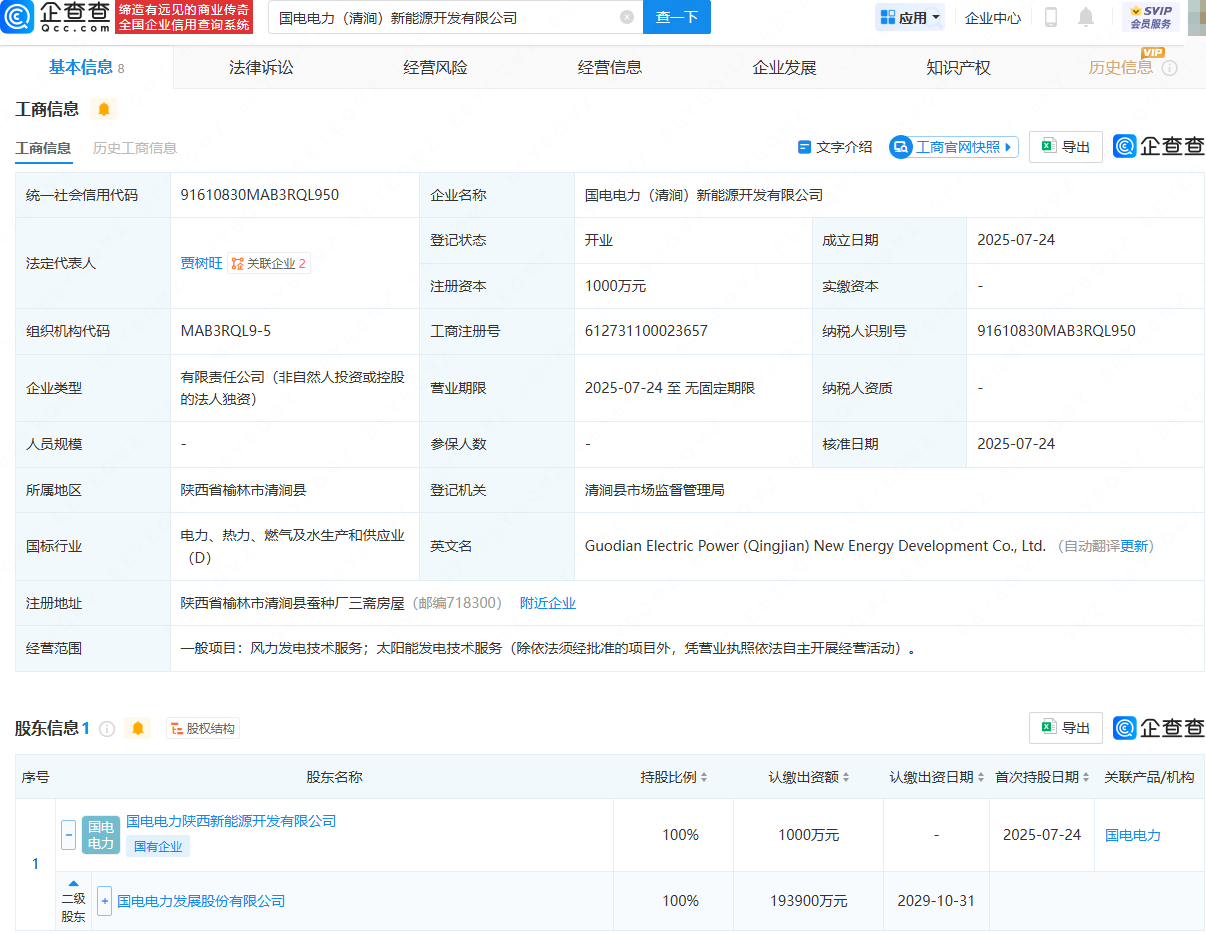Click English name Guodian Electric Power text
This screenshot has height=933, width=1206.
pos(815,546)
